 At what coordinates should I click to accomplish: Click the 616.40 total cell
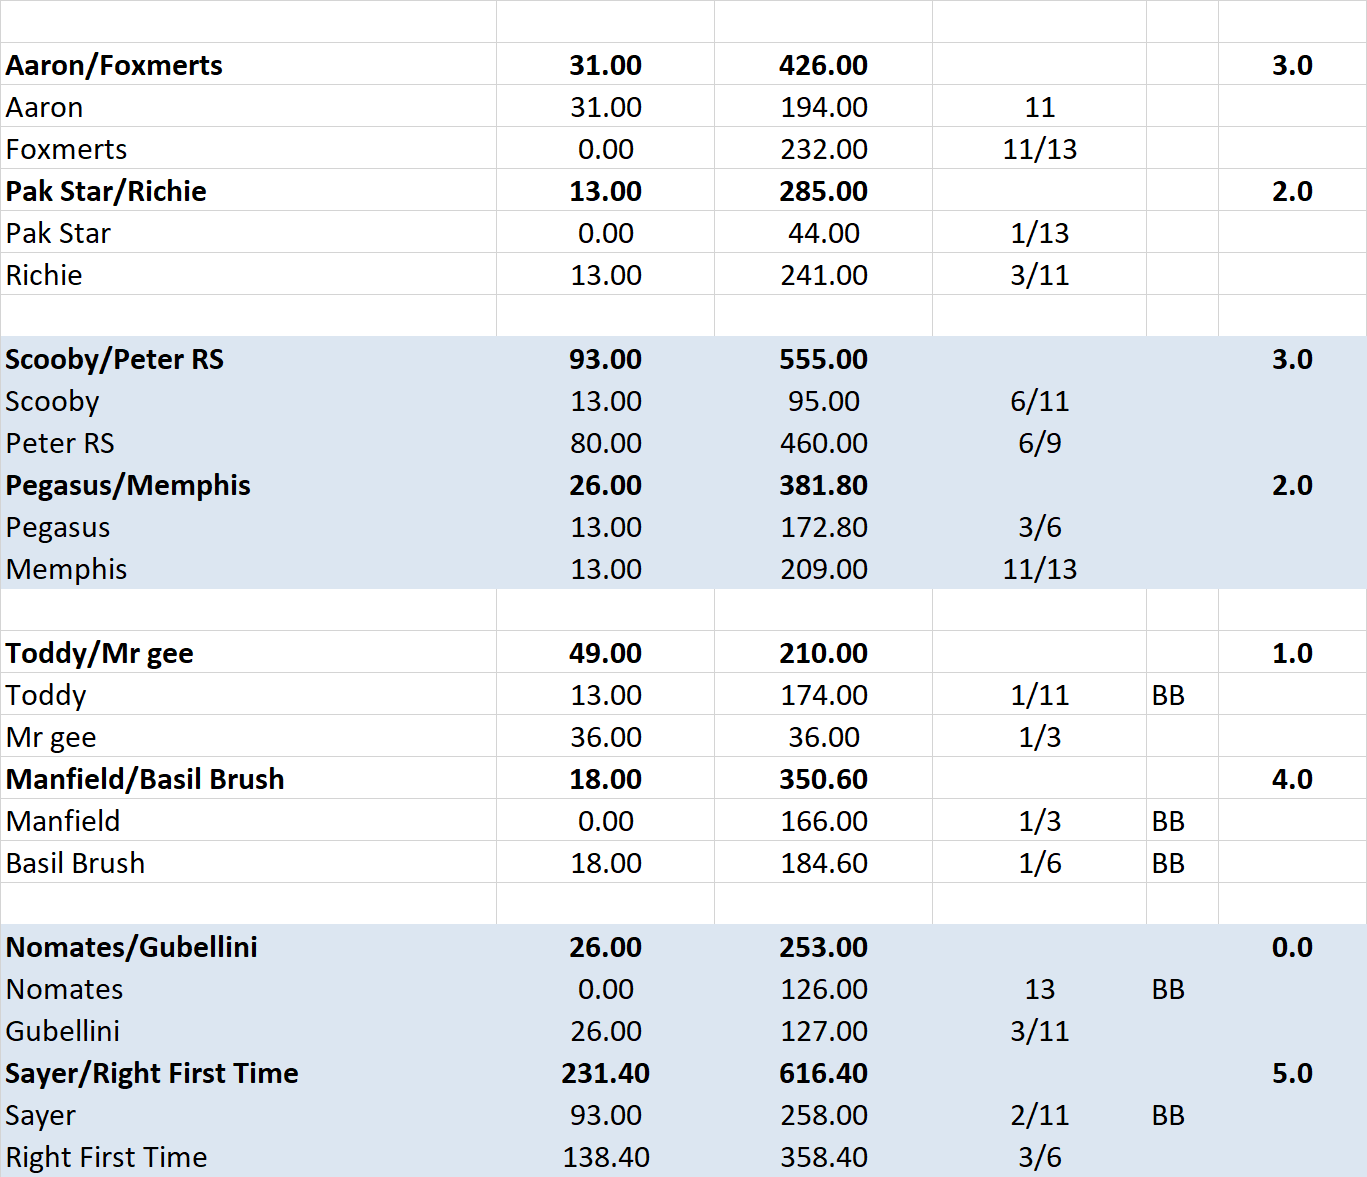point(823,1073)
